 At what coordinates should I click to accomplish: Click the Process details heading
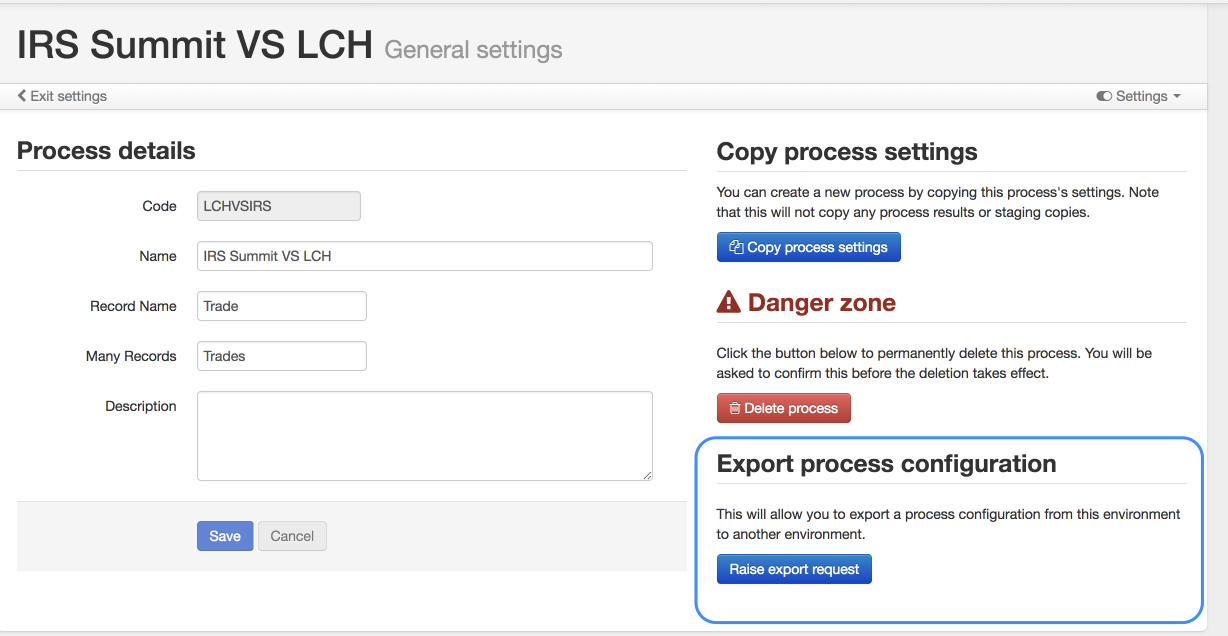[107, 151]
